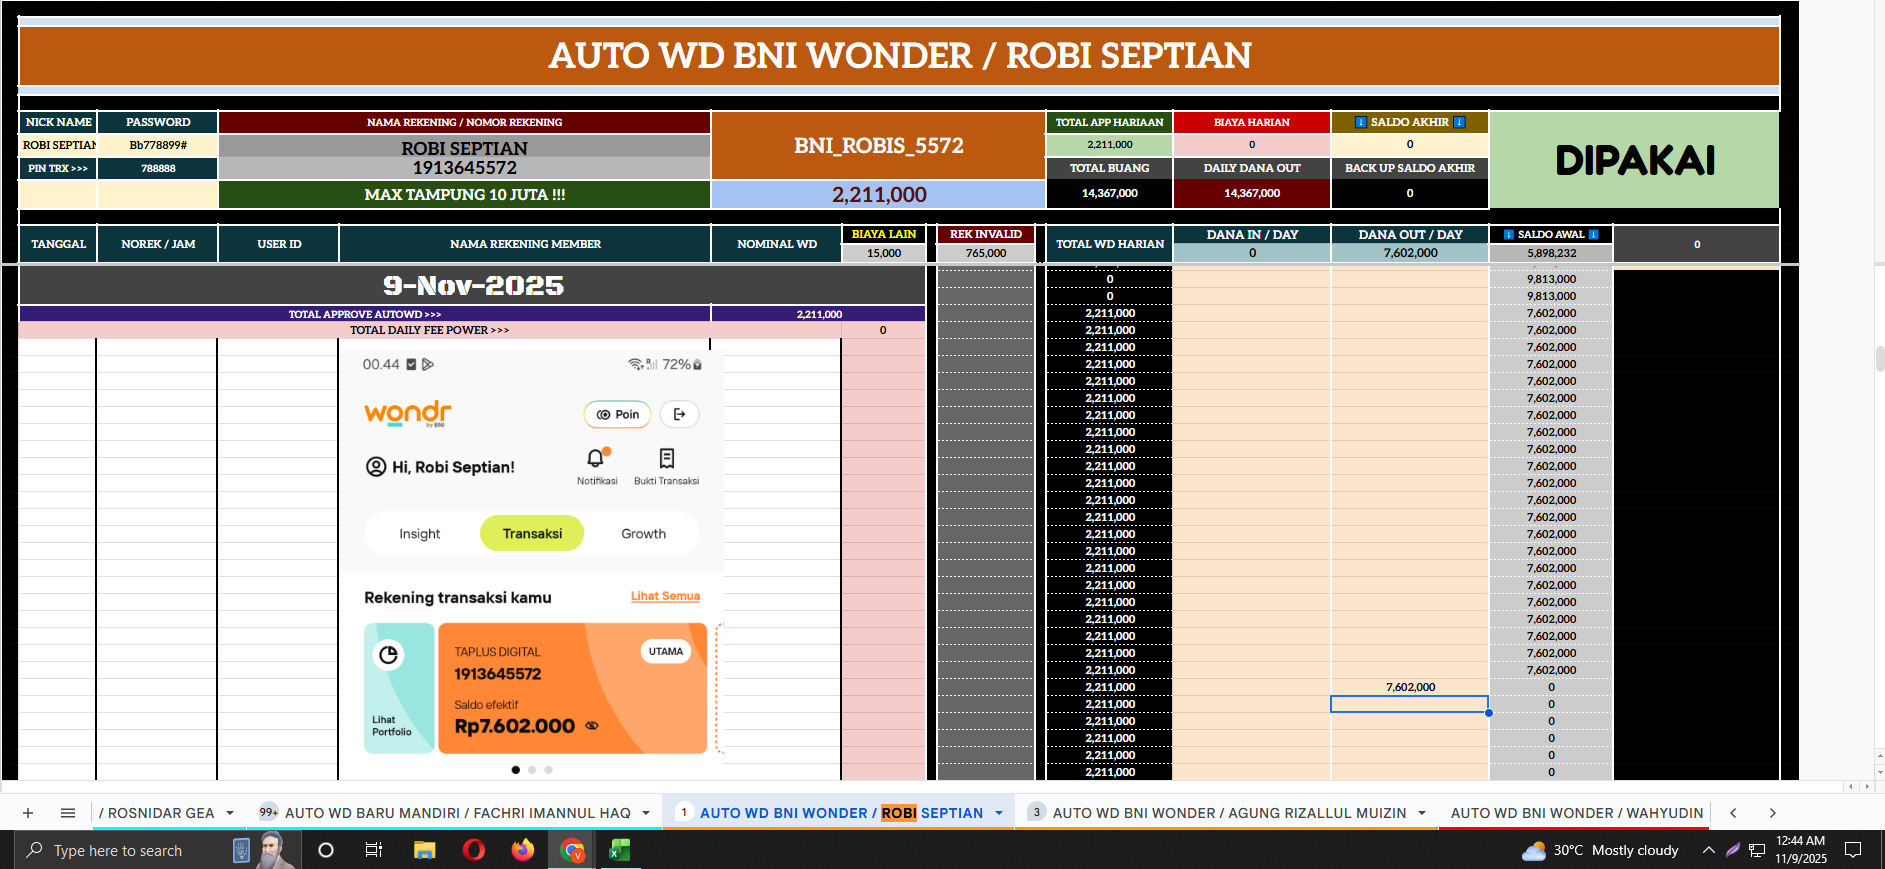Select the TOTAL BUANG header cell
The width and height of the screenshot is (1885, 869).
[x=1109, y=168]
